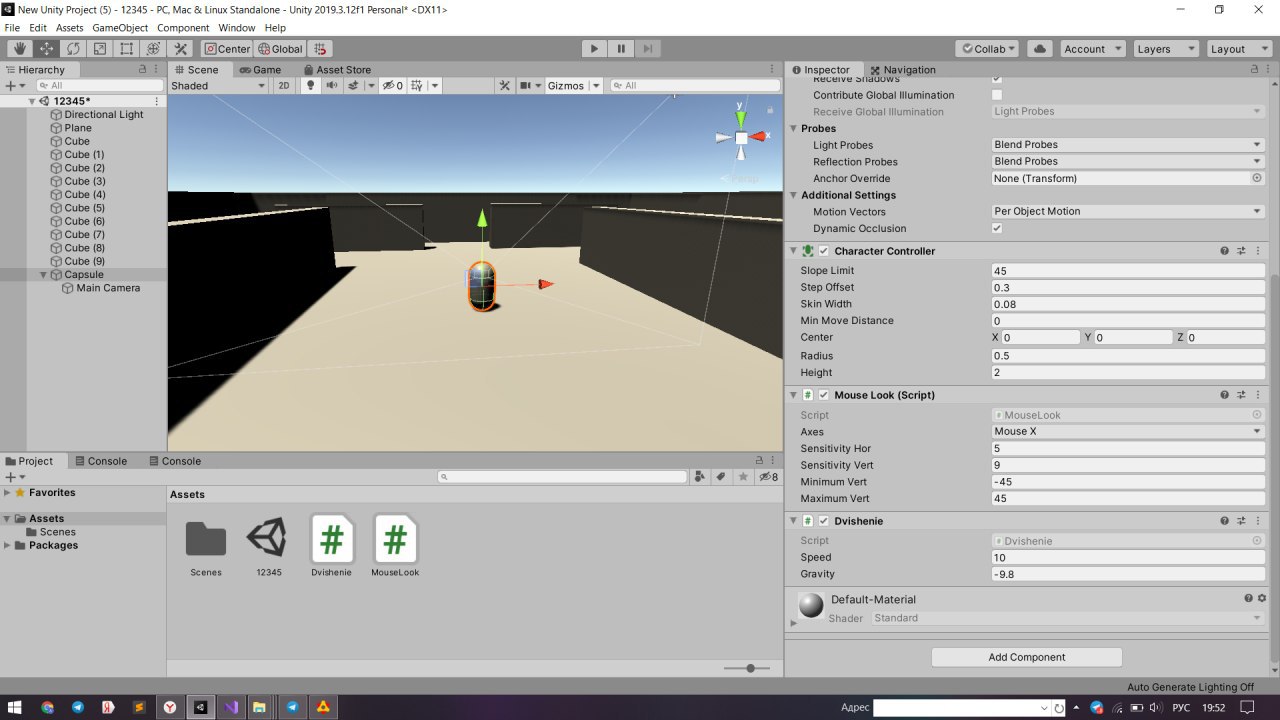Collapse the Probes section

click(793, 128)
